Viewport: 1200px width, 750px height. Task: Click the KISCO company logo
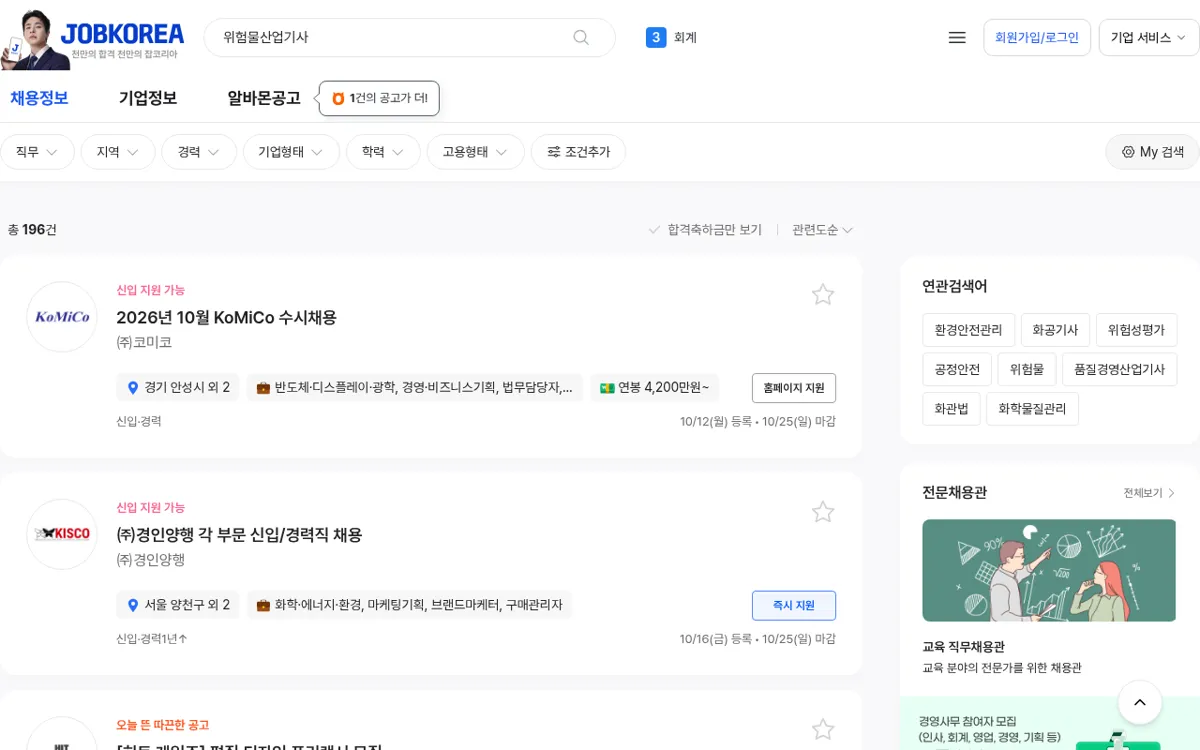tap(62, 534)
